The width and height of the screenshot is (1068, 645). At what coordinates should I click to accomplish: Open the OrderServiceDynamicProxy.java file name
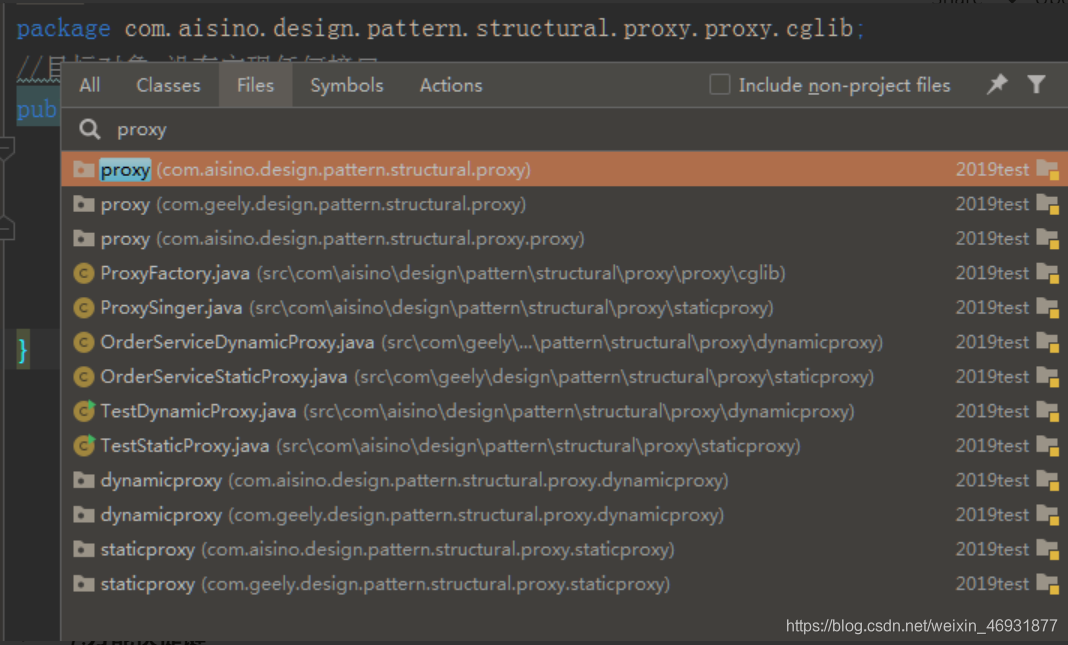pyautogui.click(x=237, y=342)
